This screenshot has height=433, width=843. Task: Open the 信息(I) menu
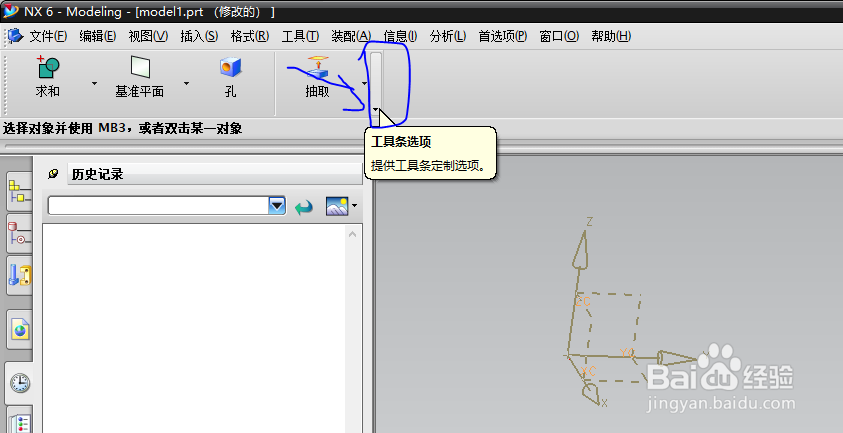400,36
